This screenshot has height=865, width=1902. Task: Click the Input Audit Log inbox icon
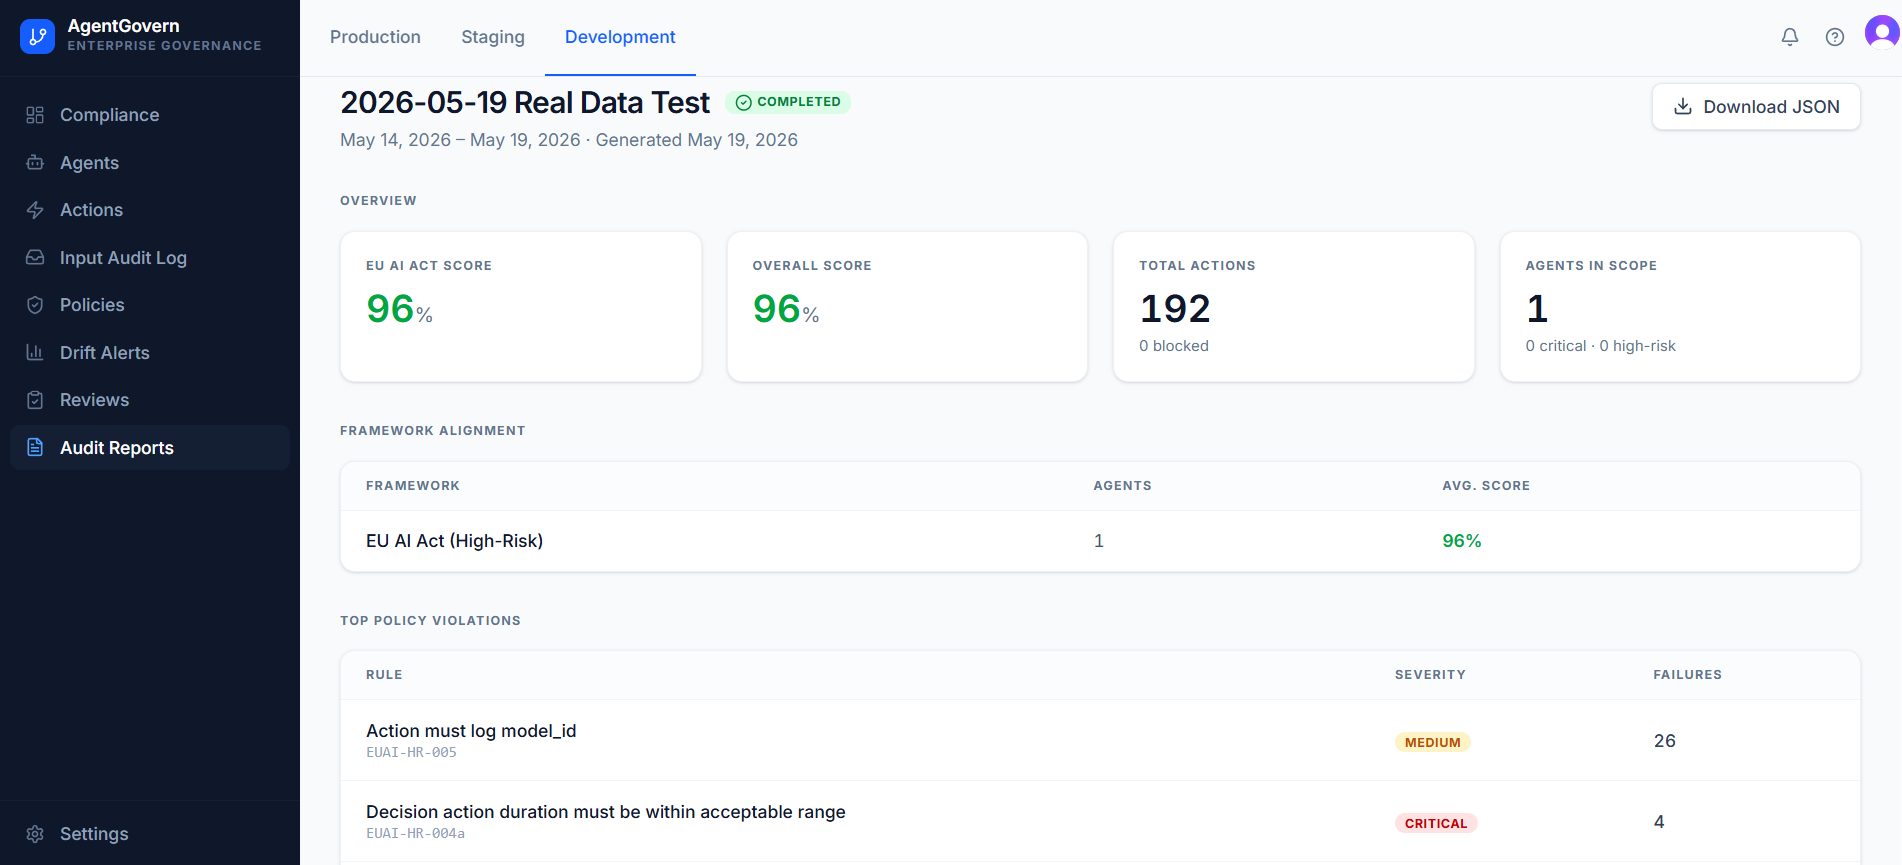[35, 257]
